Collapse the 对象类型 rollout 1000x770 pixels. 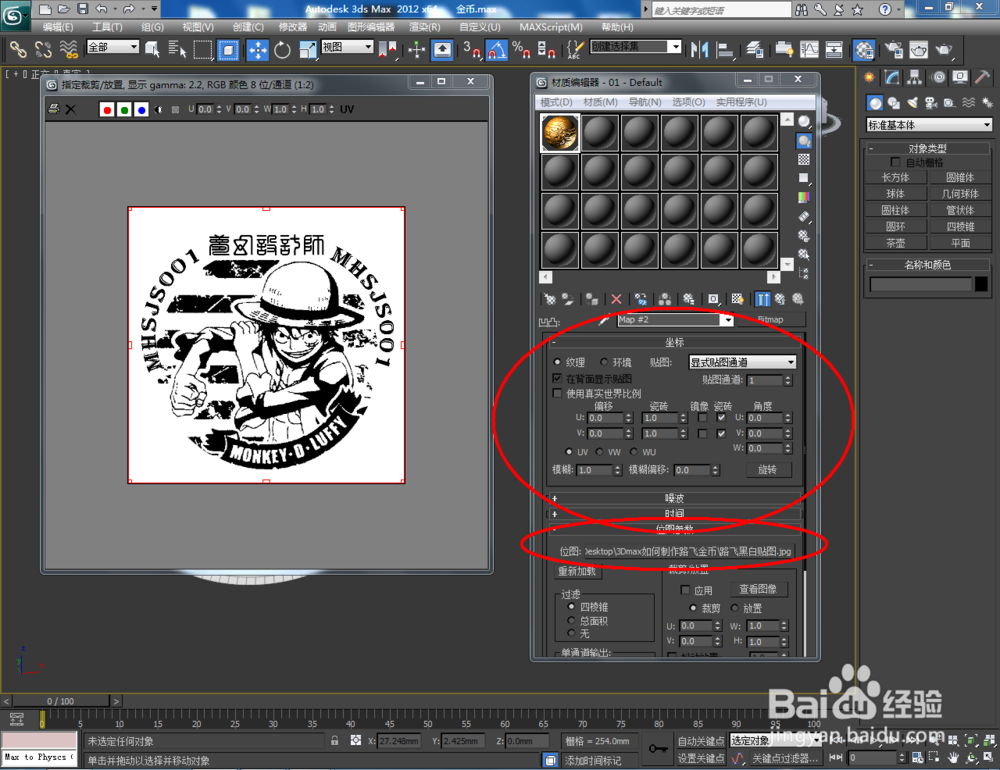click(927, 148)
